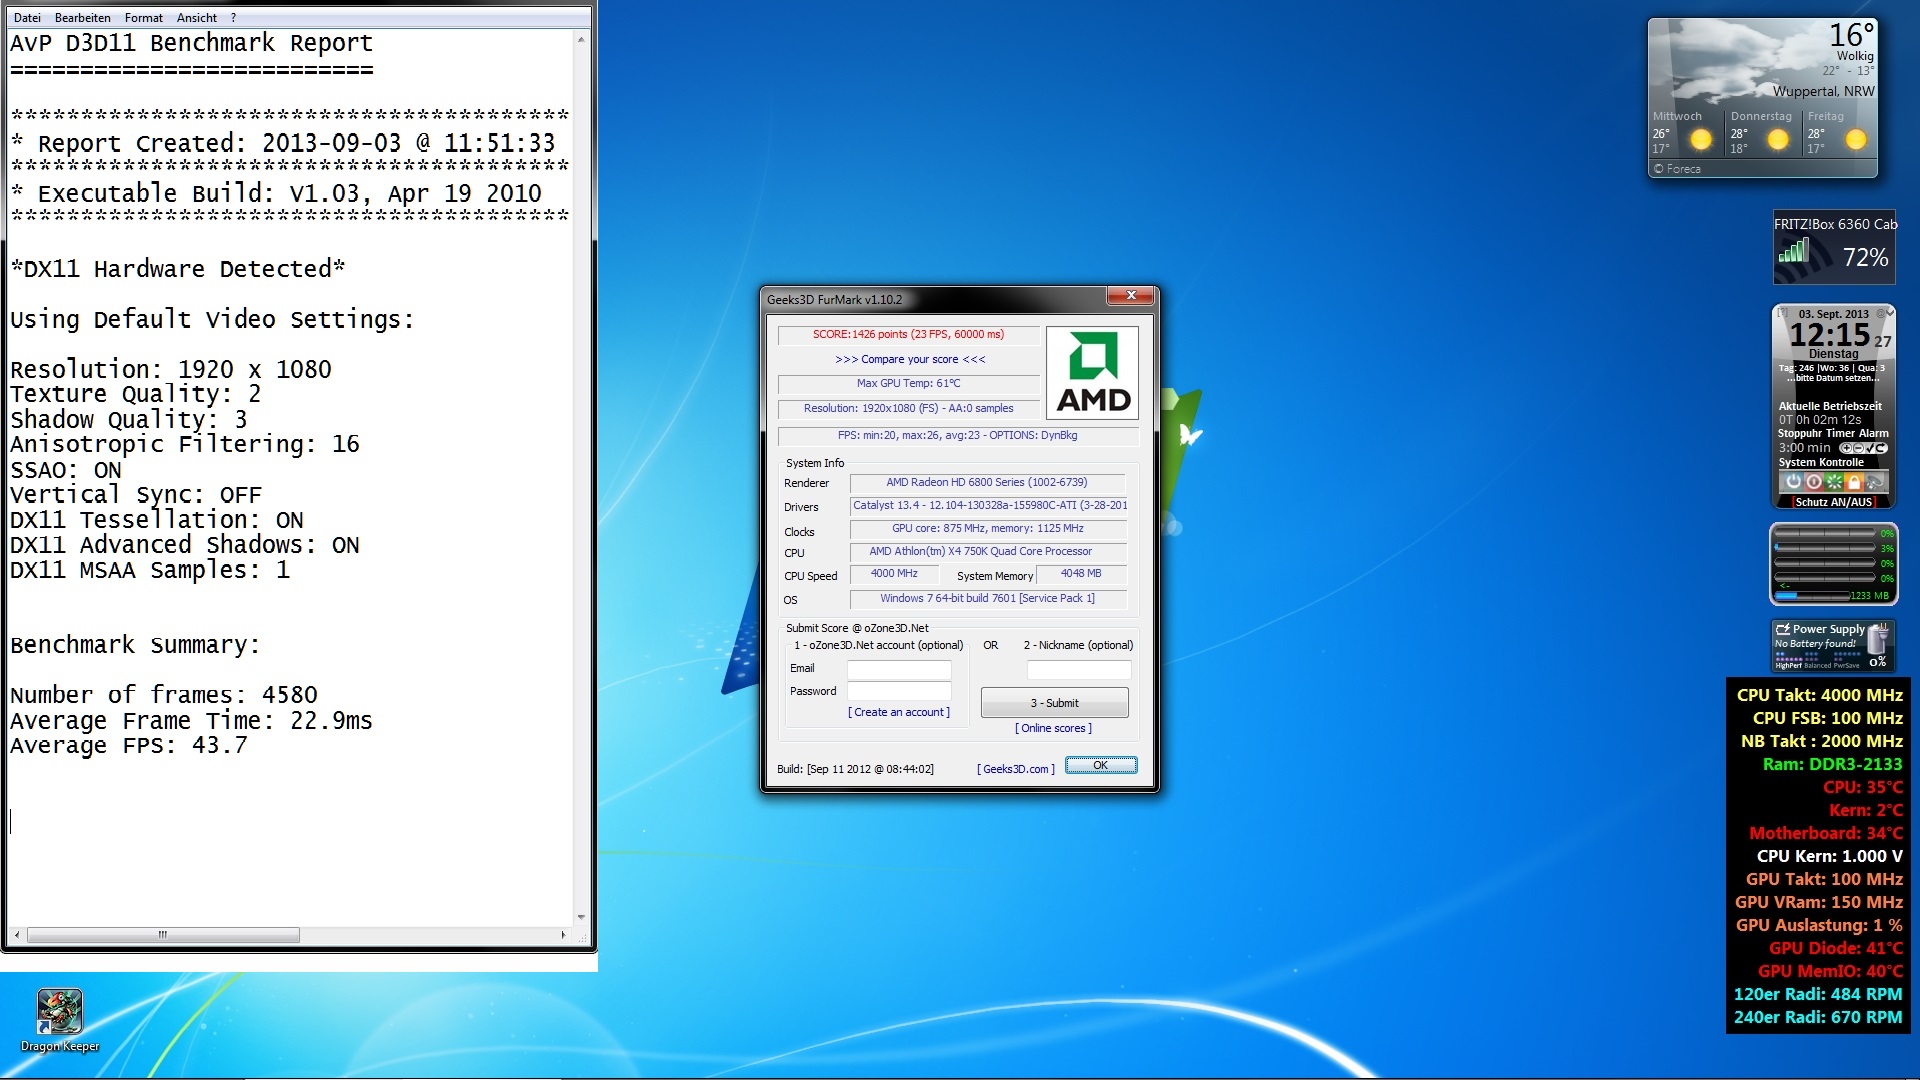Click the red shutdown icon in System Kontrolle
Screen dimensions: 1920x1080
click(x=1814, y=482)
